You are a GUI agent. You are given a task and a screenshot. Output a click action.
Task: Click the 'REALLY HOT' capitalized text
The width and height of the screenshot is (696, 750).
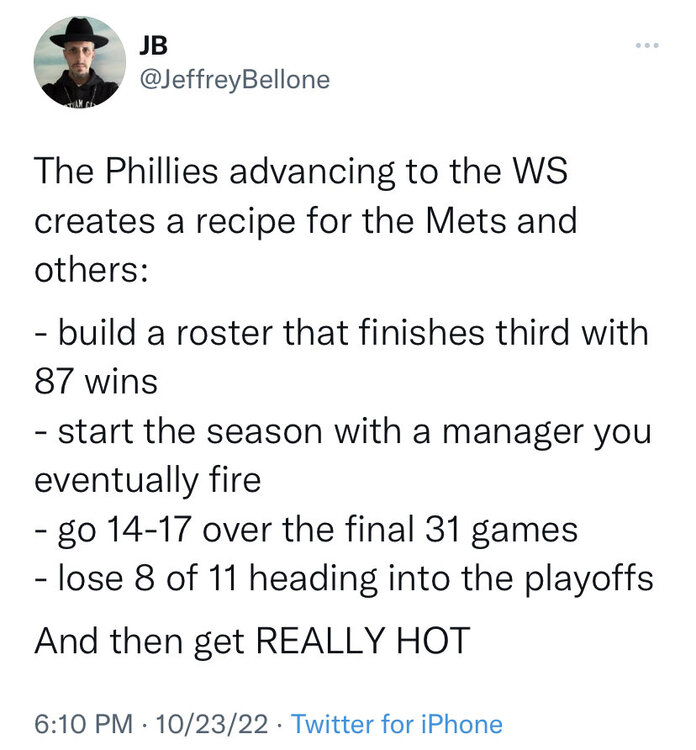(364, 641)
